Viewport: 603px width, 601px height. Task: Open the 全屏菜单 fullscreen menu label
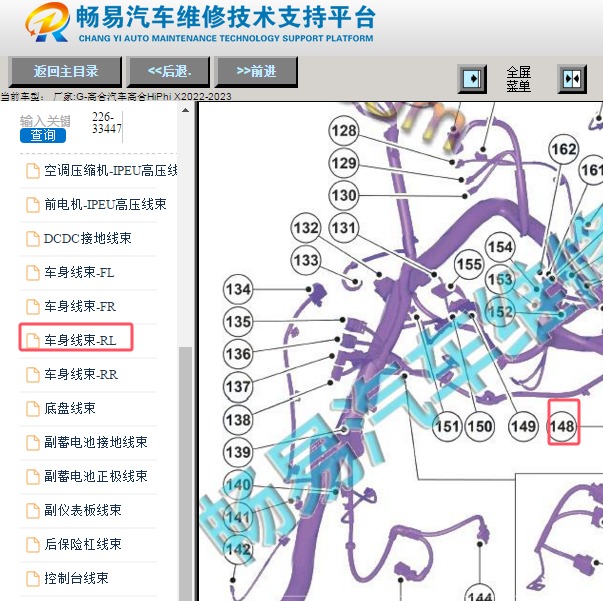[x=518, y=79]
